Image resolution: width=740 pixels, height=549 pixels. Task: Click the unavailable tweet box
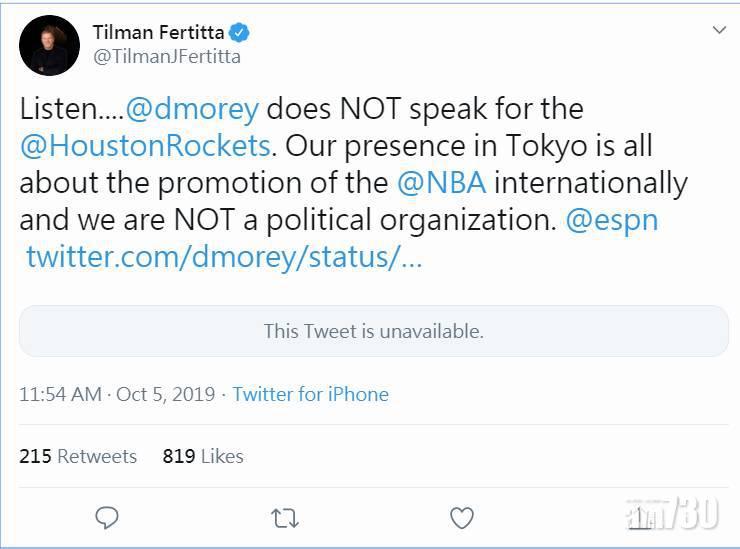tap(373, 331)
